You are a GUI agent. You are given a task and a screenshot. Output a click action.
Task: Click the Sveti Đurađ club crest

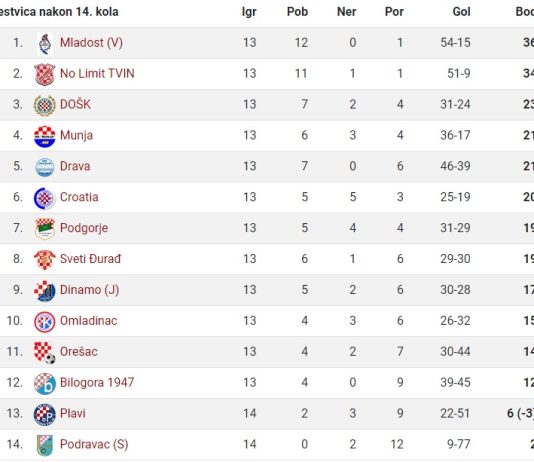point(45,260)
